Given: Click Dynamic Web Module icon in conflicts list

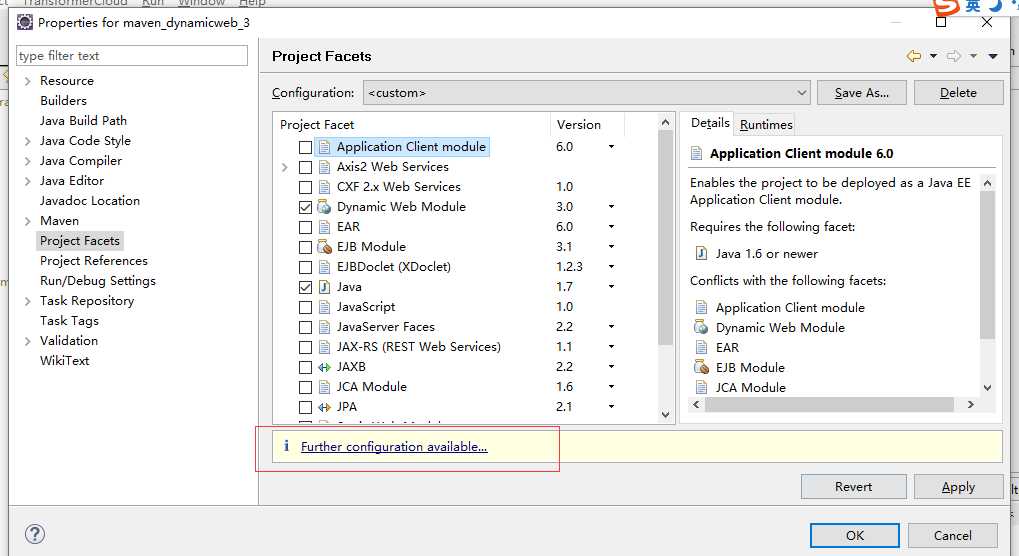Looking at the screenshot, I should 701,327.
